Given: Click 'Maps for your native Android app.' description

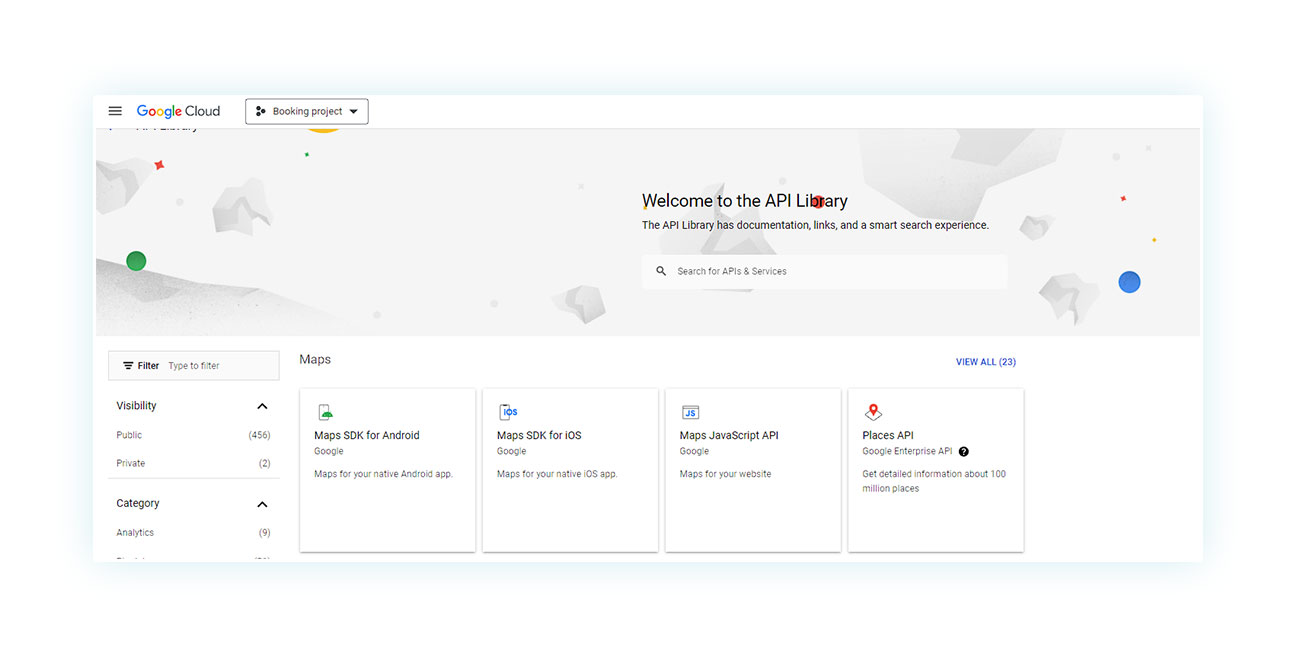Looking at the screenshot, I should 384,474.
